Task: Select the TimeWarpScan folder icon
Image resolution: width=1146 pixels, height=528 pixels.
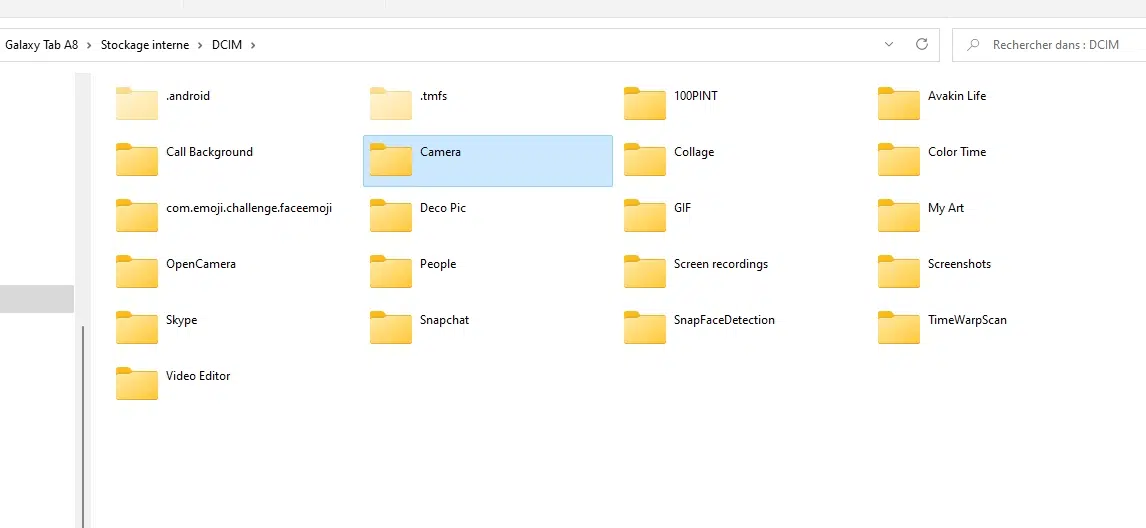Action: [x=899, y=328]
